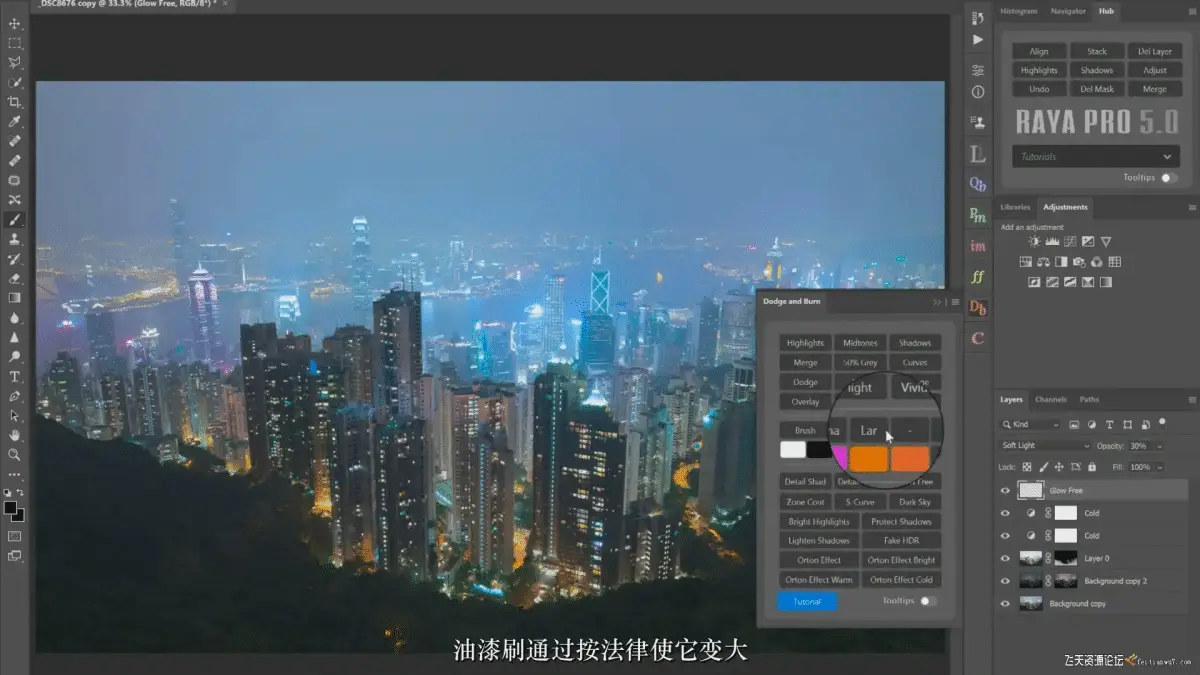Toggle Tooltips switch in Dodge and Burn panel
Screen dimensions: 1200x675
[x=928, y=601]
